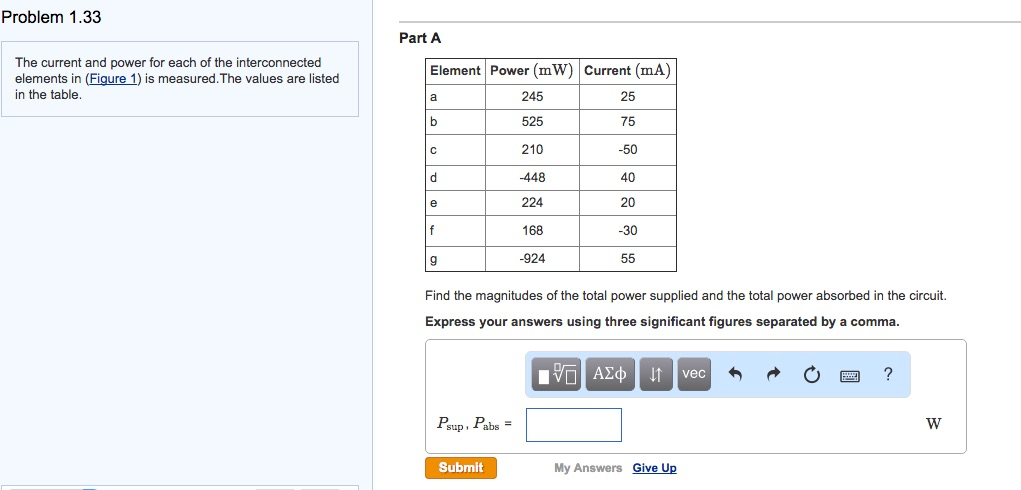
Task: Click the Psup, Pabs answer input box
Action: click(x=573, y=424)
